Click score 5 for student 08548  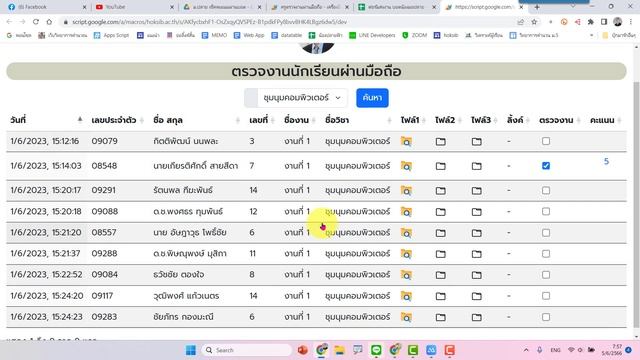606,161
